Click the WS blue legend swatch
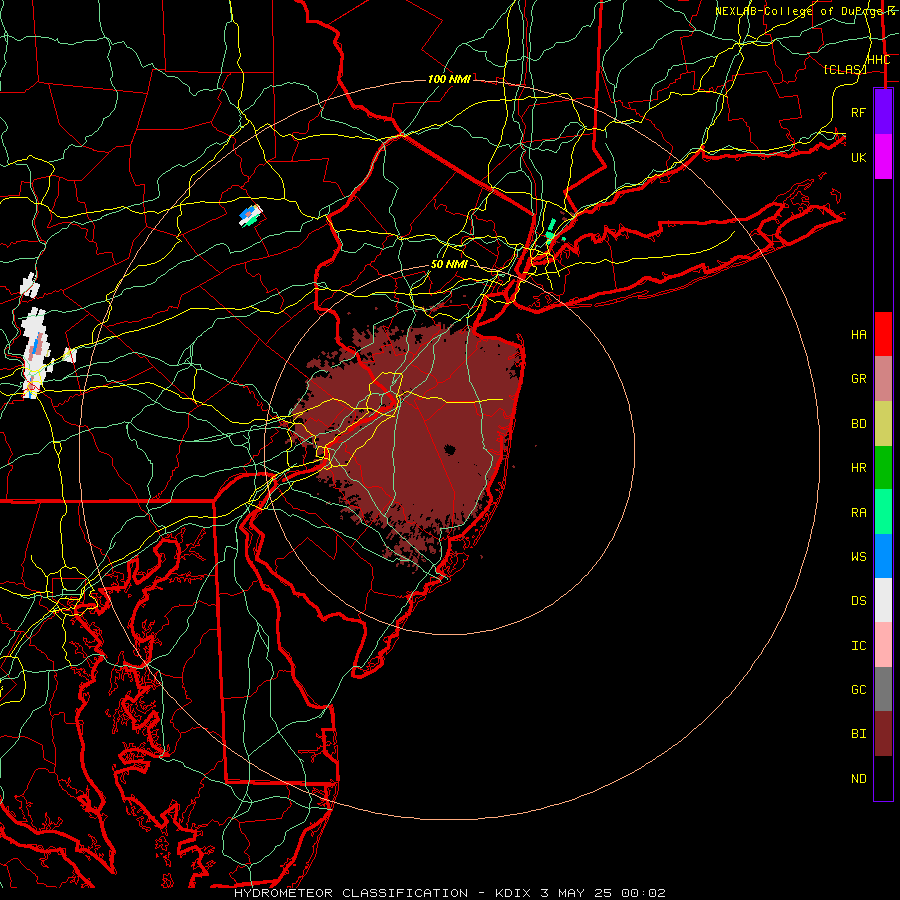 point(883,556)
